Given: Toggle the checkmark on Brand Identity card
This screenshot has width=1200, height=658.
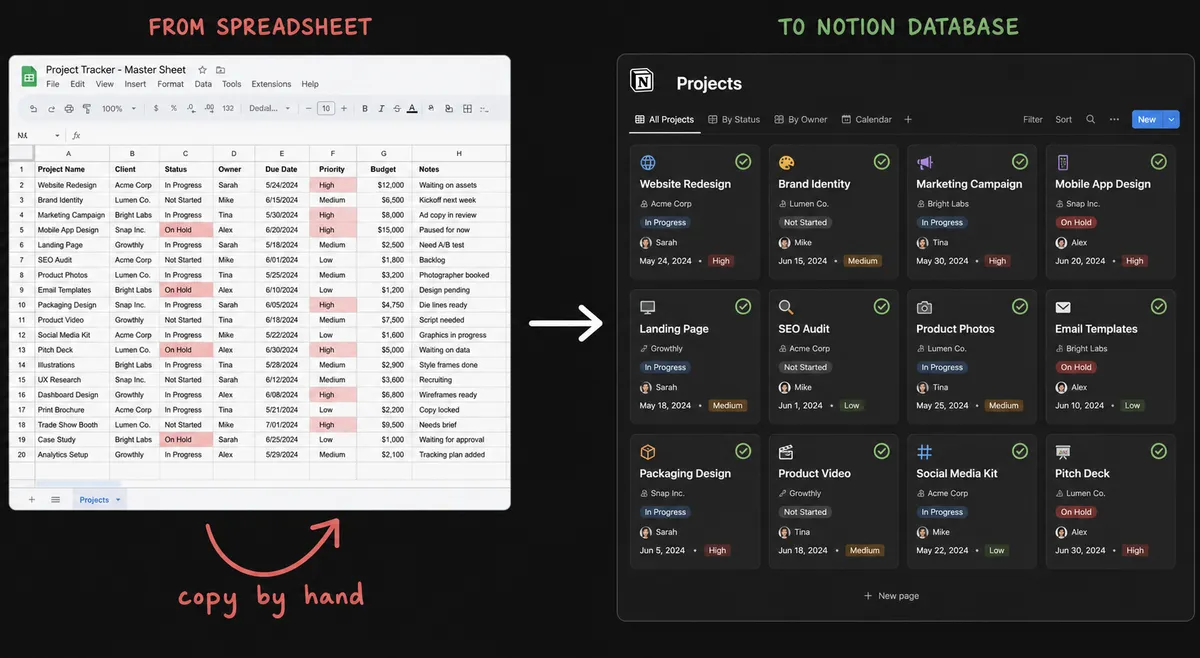Looking at the screenshot, I should [x=881, y=161].
